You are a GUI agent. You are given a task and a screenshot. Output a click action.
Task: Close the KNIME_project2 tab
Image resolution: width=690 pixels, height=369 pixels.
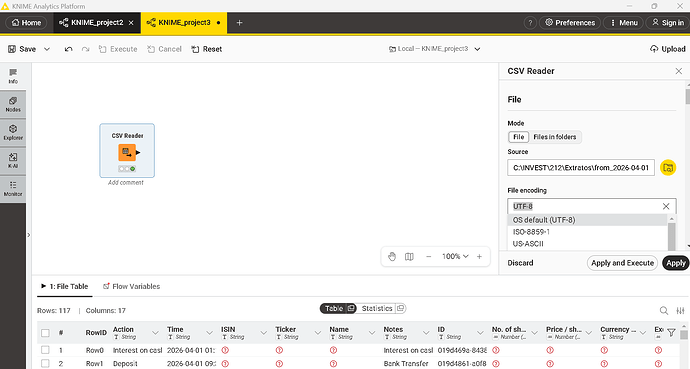tap(131, 23)
